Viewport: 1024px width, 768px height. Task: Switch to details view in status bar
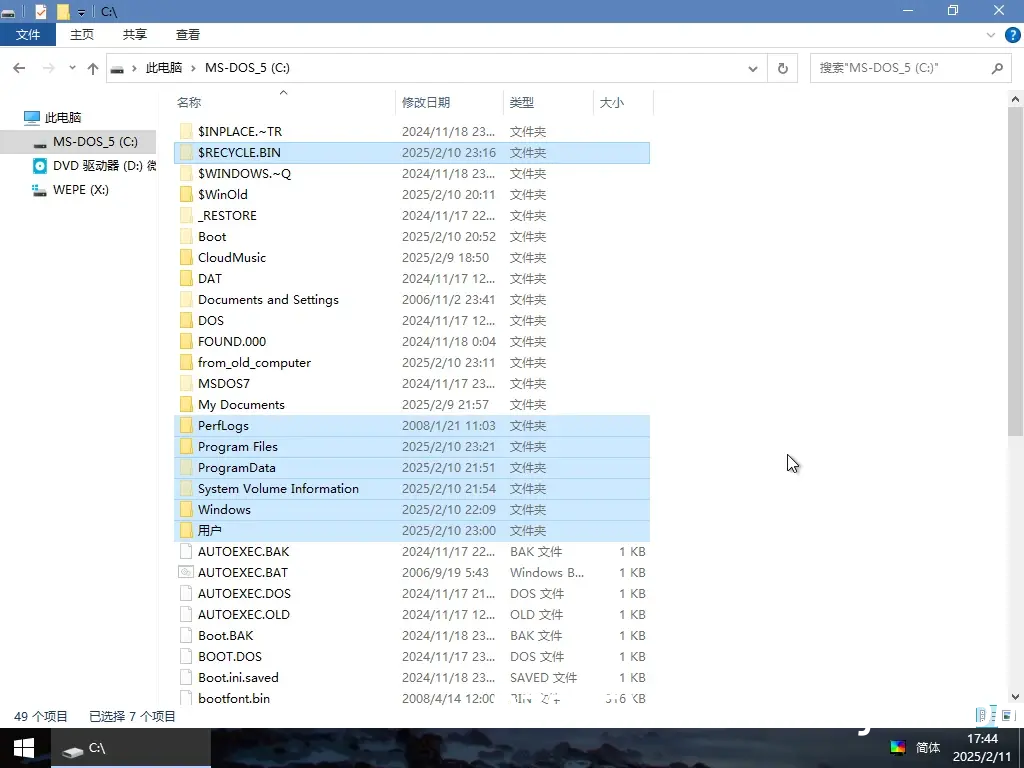point(985,716)
